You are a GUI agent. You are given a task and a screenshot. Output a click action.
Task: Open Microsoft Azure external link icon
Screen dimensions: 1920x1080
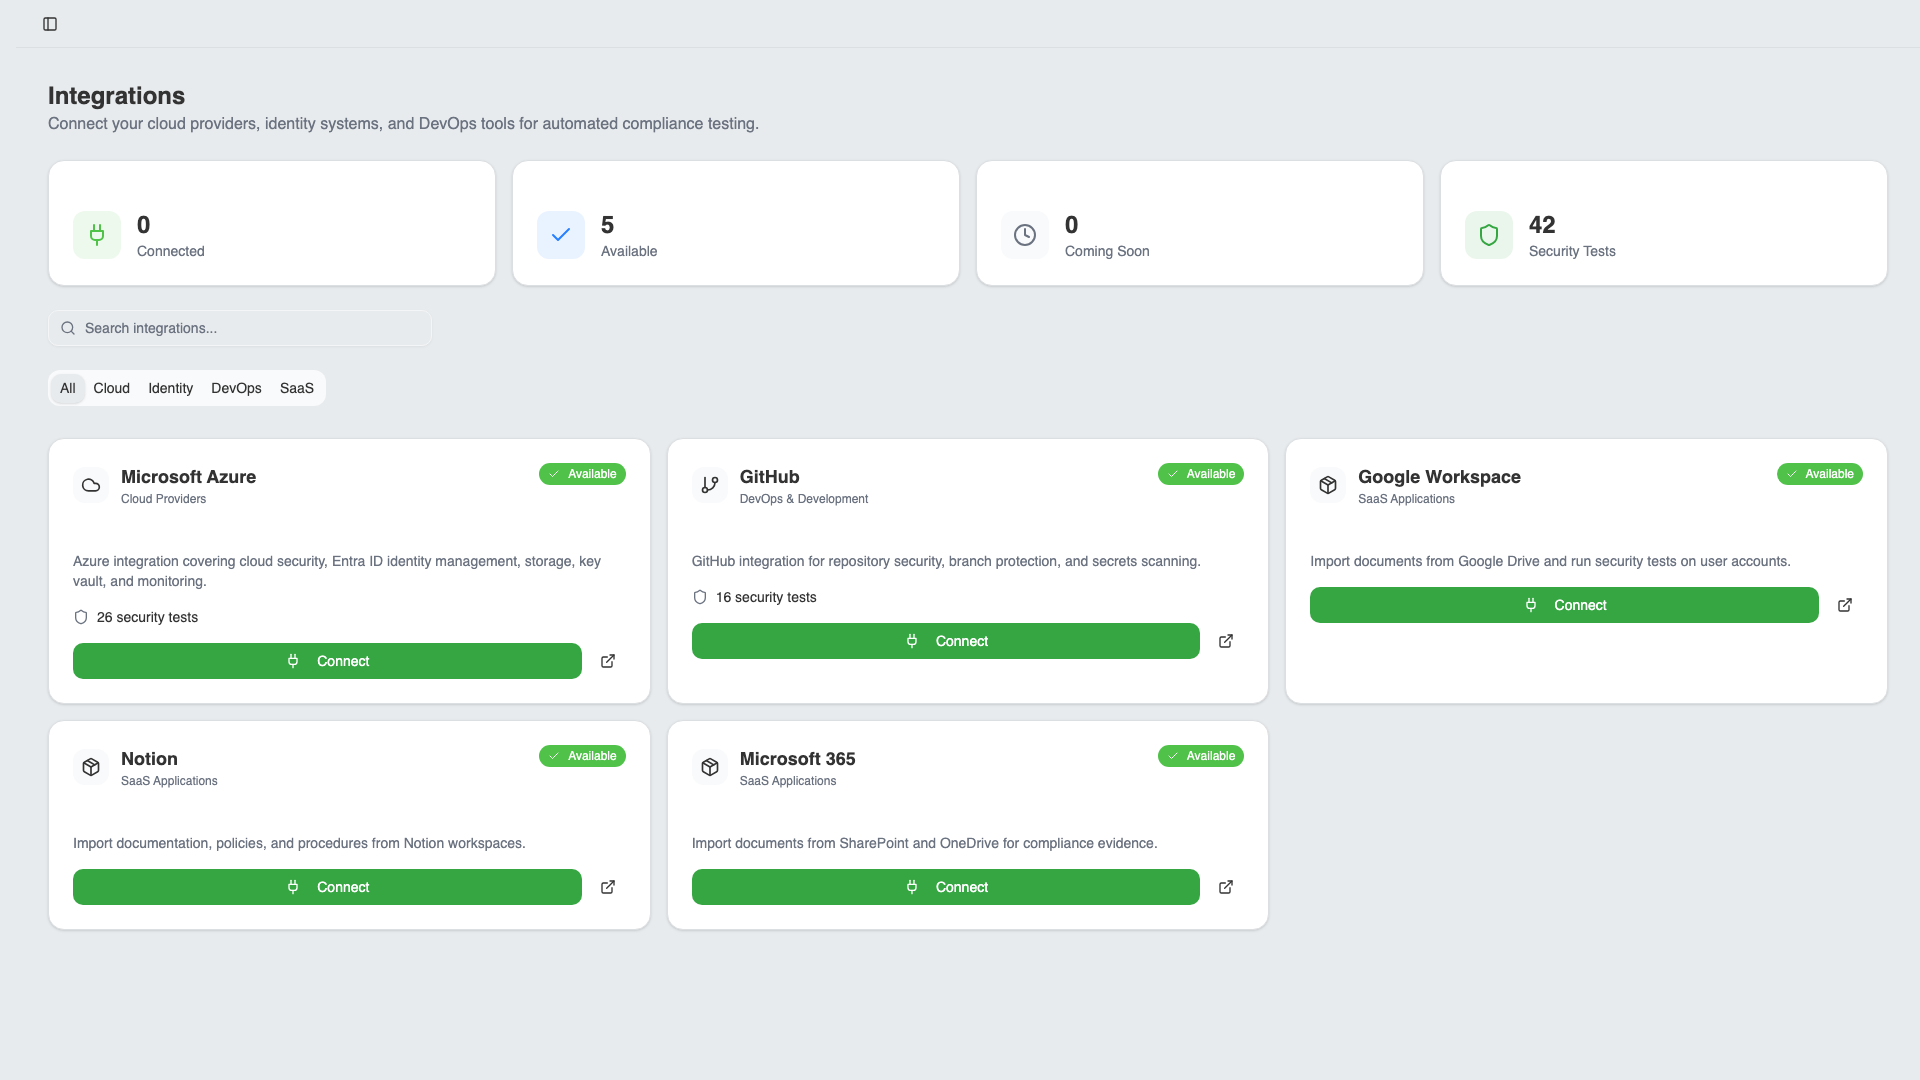608,661
